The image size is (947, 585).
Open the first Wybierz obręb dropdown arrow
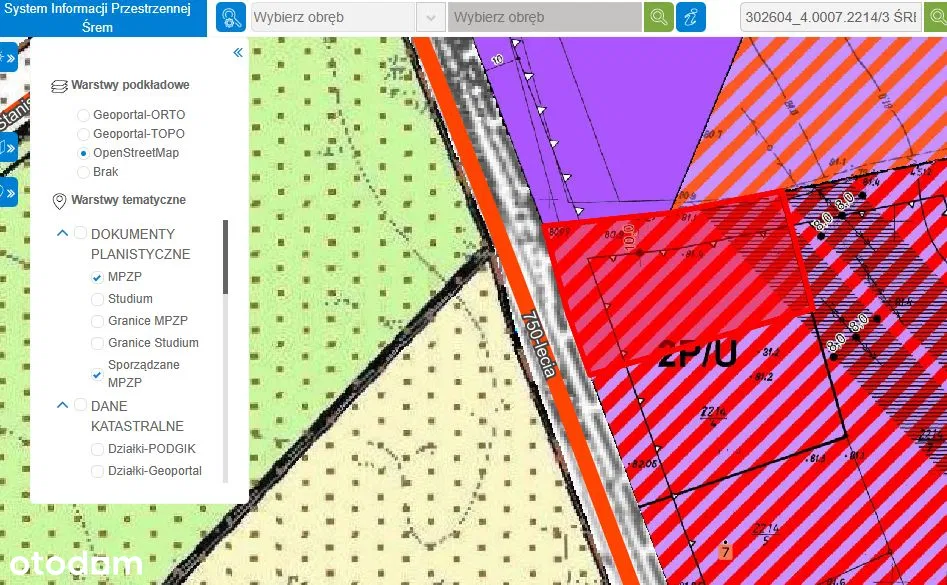(430, 17)
